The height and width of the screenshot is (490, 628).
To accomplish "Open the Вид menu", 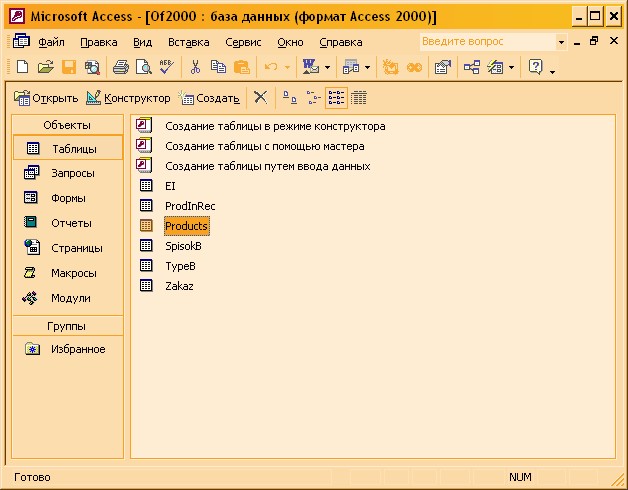I will click(x=143, y=42).
